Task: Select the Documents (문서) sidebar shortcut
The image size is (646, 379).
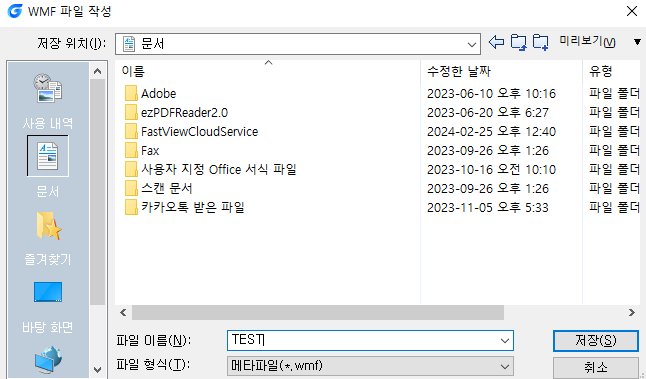Action: click(48, 166)
